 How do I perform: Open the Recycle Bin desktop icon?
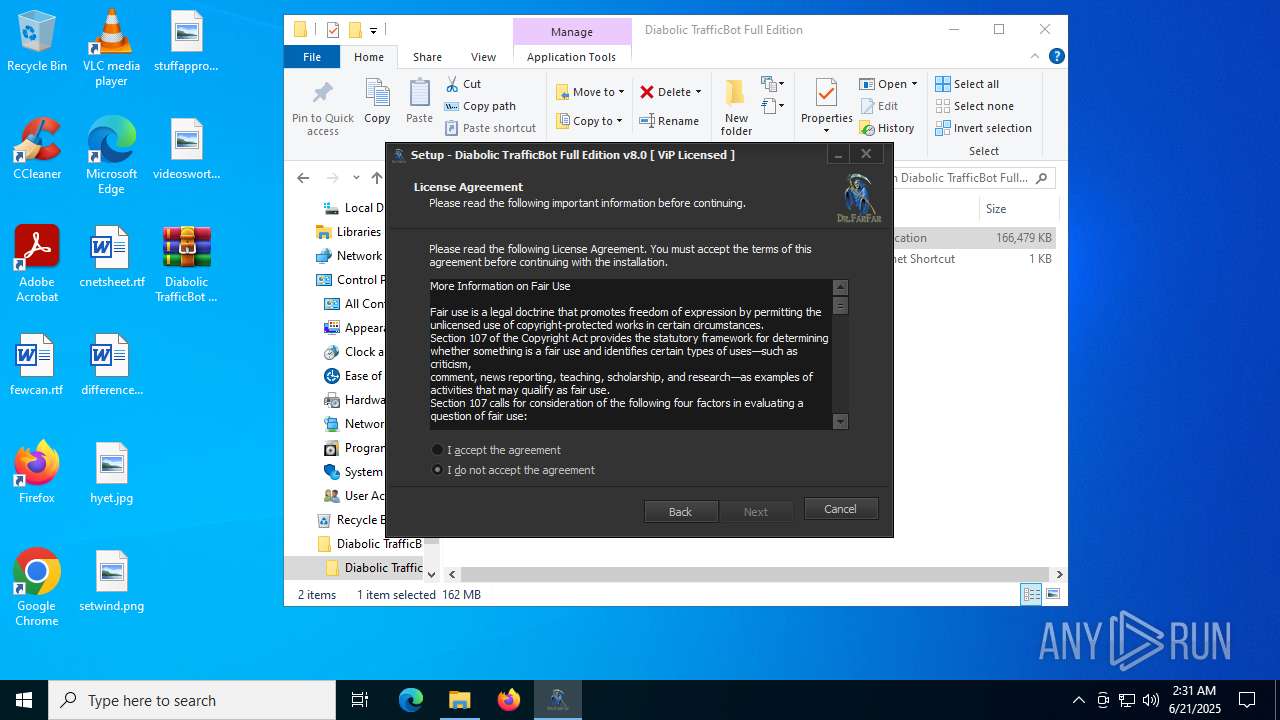pos(37,42)
